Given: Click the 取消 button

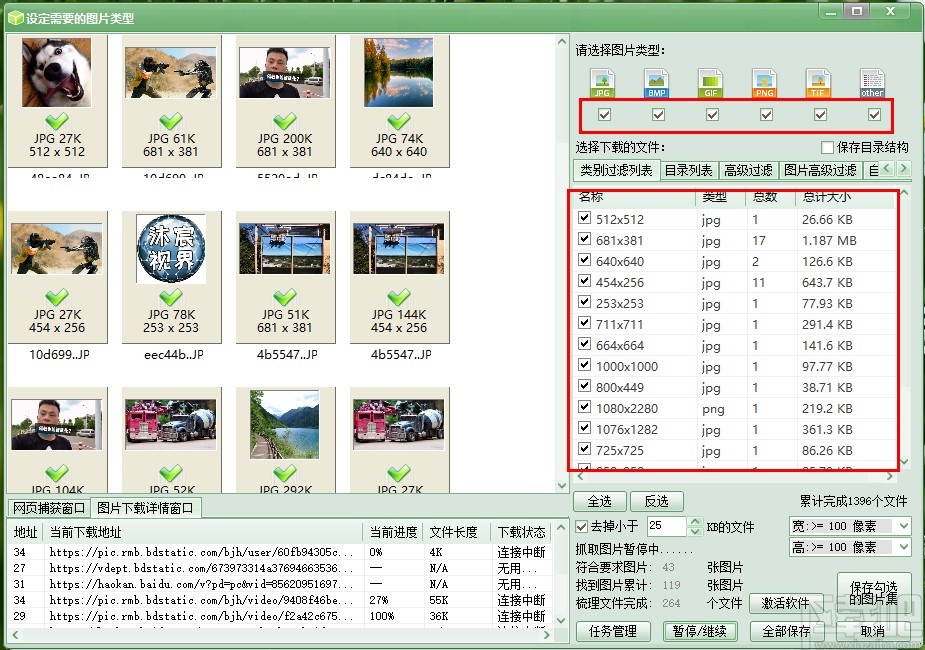Looking at the screenshot, I should (x=874, y=631).
